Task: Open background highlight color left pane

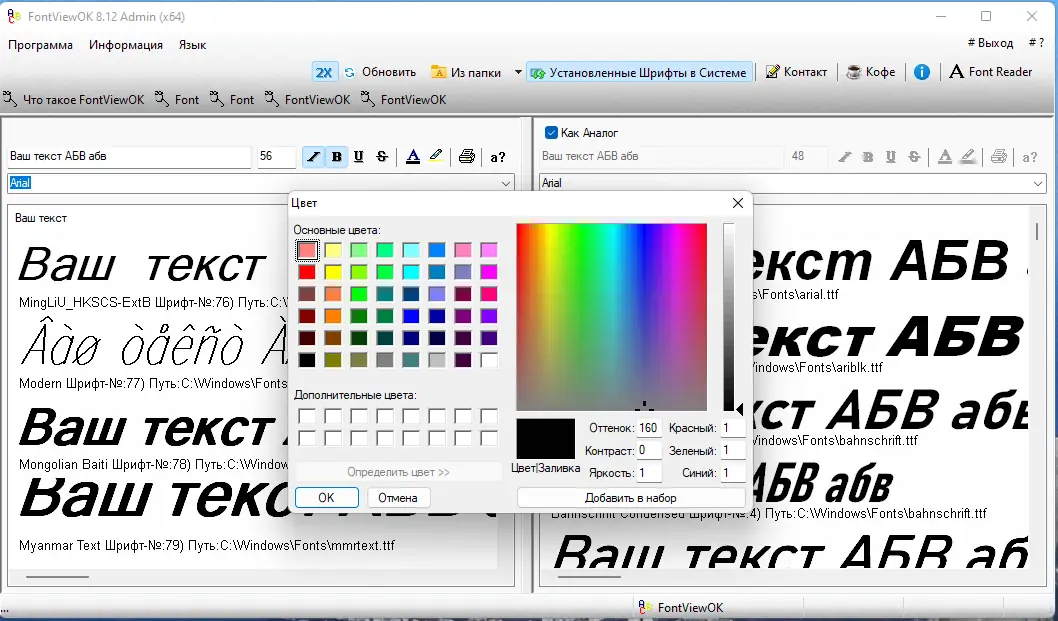Action: tap(436, 157)
